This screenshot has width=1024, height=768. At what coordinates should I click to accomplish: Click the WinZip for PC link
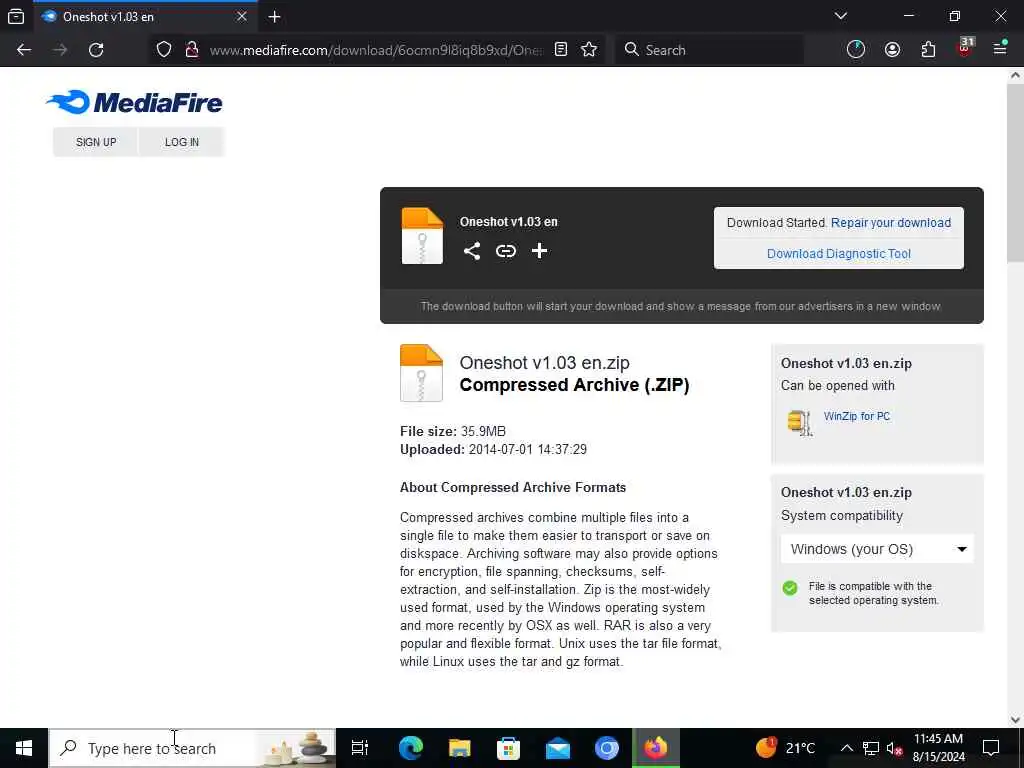[x=857, y=416]
